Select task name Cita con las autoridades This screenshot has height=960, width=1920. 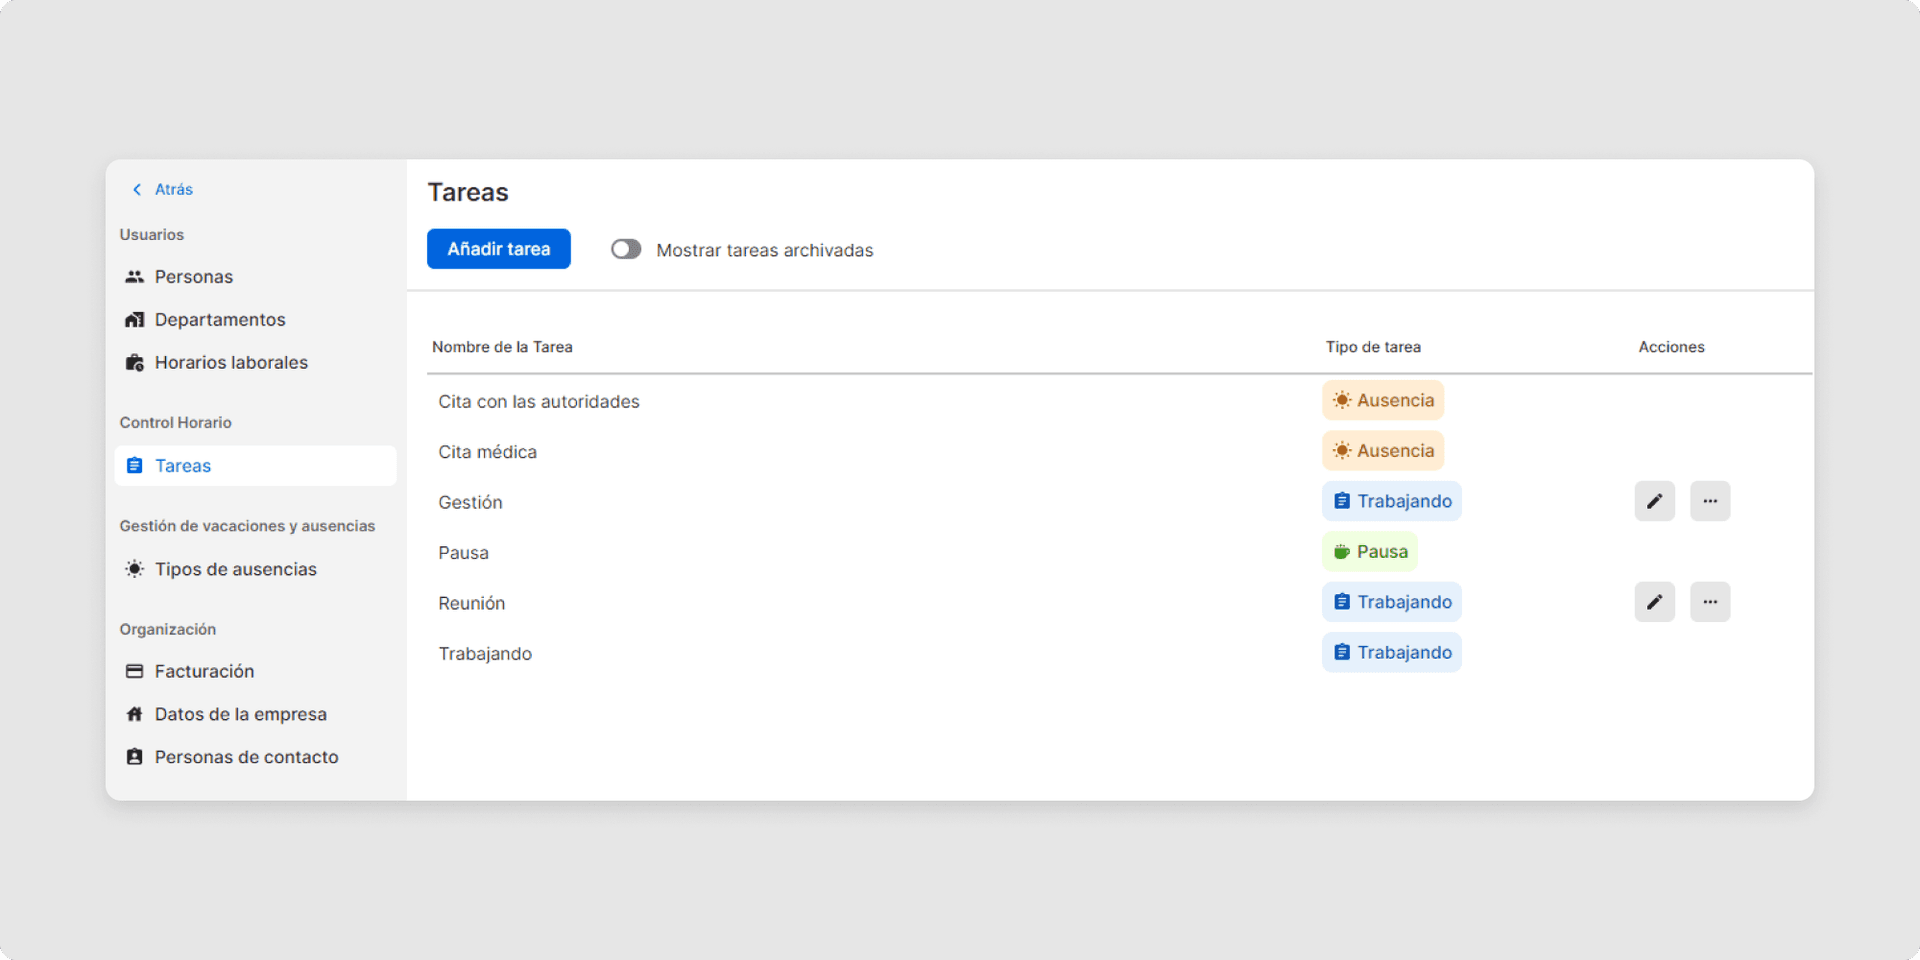click(x=539, y=401)
